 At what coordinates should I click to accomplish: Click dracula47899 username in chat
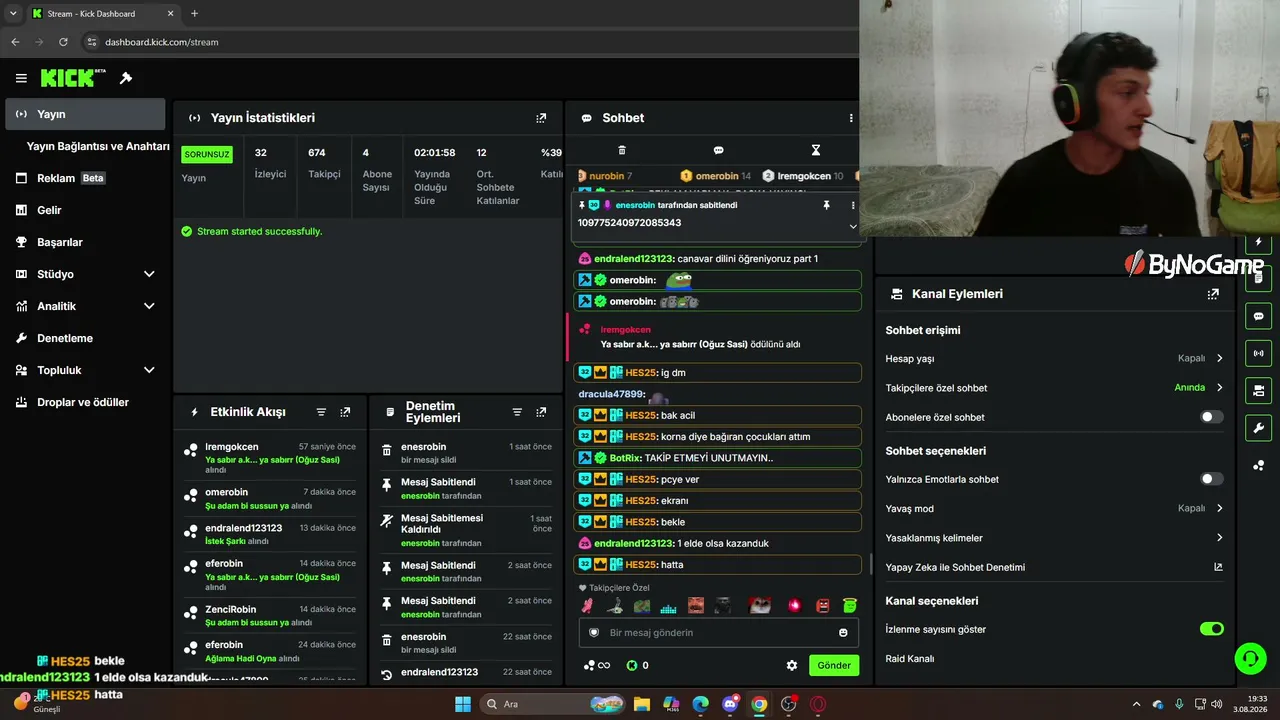pyautogui.click(x=611, y=394)
